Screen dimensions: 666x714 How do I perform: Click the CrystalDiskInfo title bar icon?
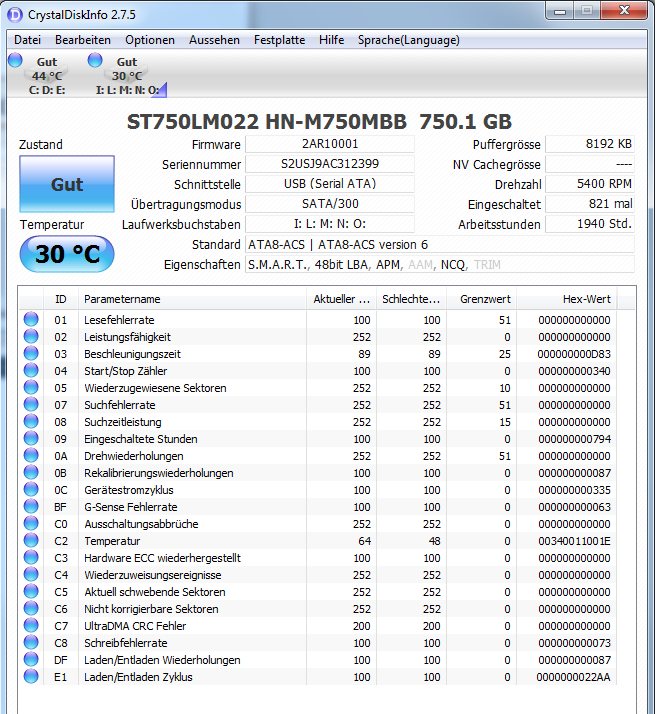click(15, 15)
